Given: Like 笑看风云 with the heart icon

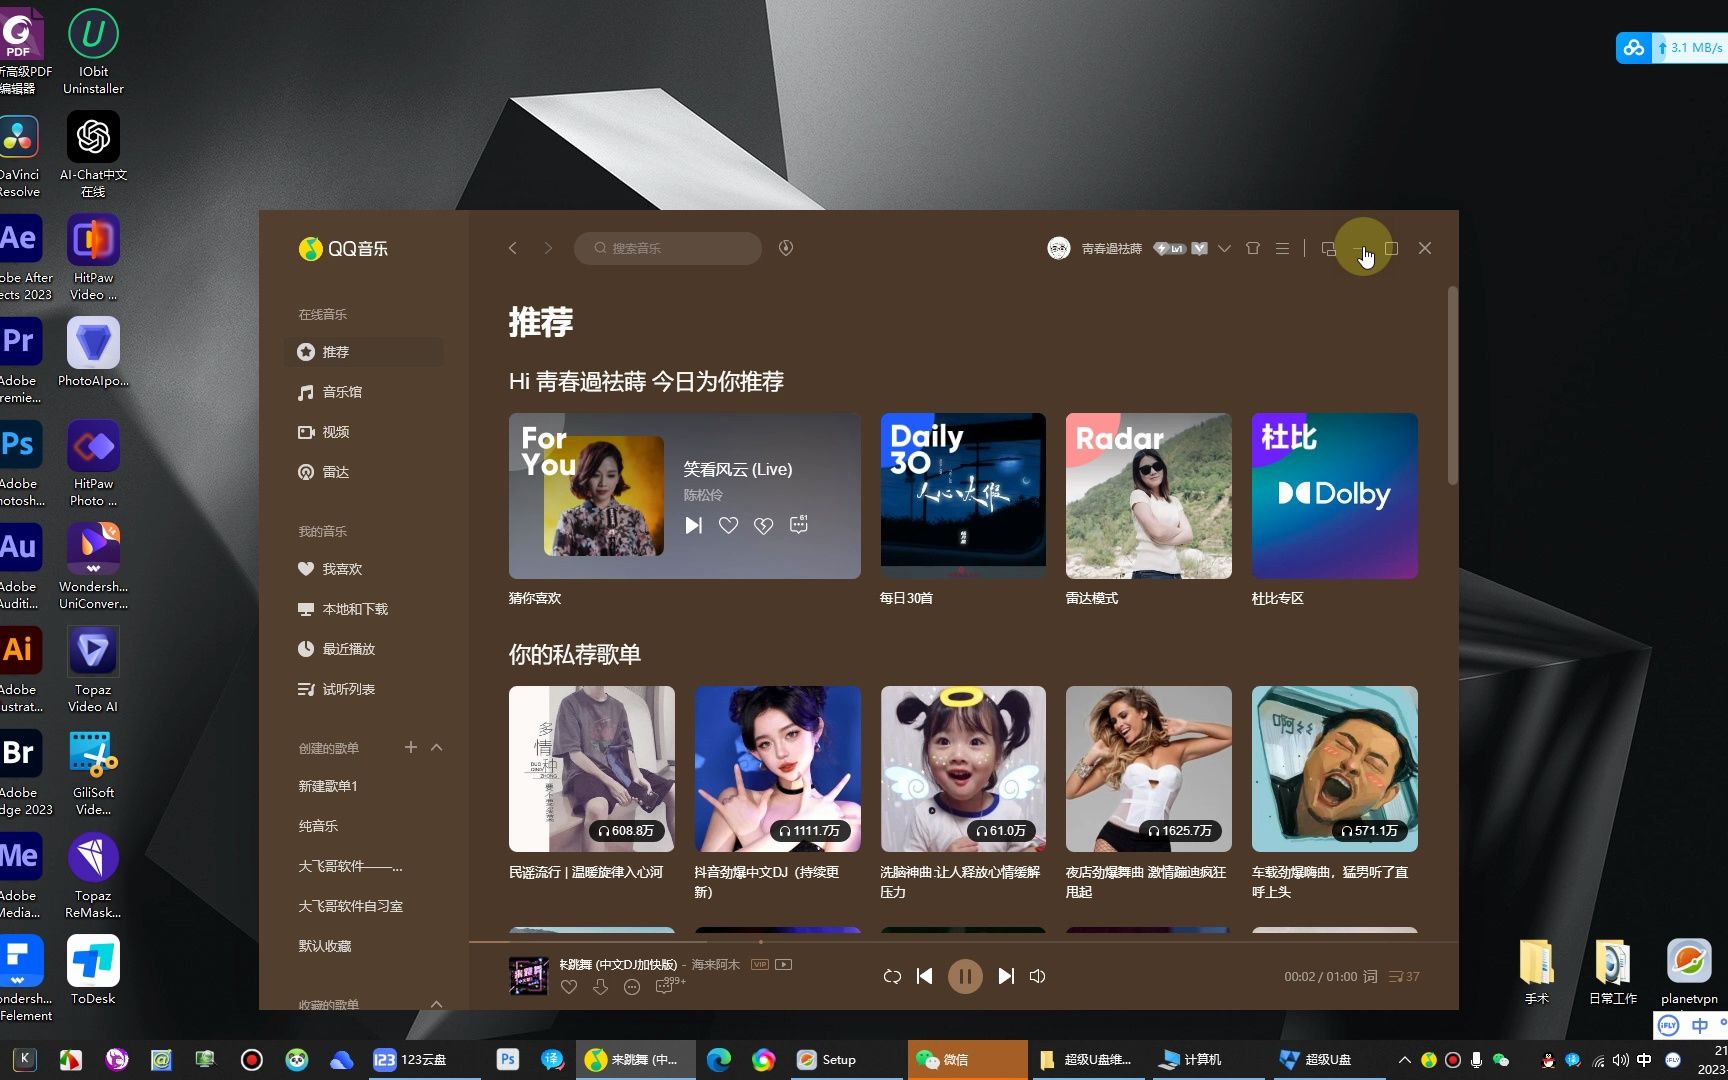Looking at the screenshot, I should (x=729, y=525).
